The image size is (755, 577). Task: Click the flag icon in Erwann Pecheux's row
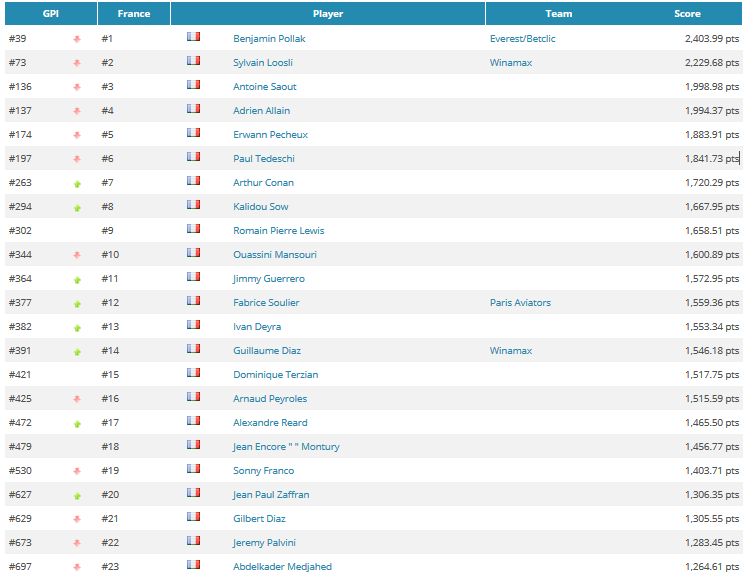(194, 132)
